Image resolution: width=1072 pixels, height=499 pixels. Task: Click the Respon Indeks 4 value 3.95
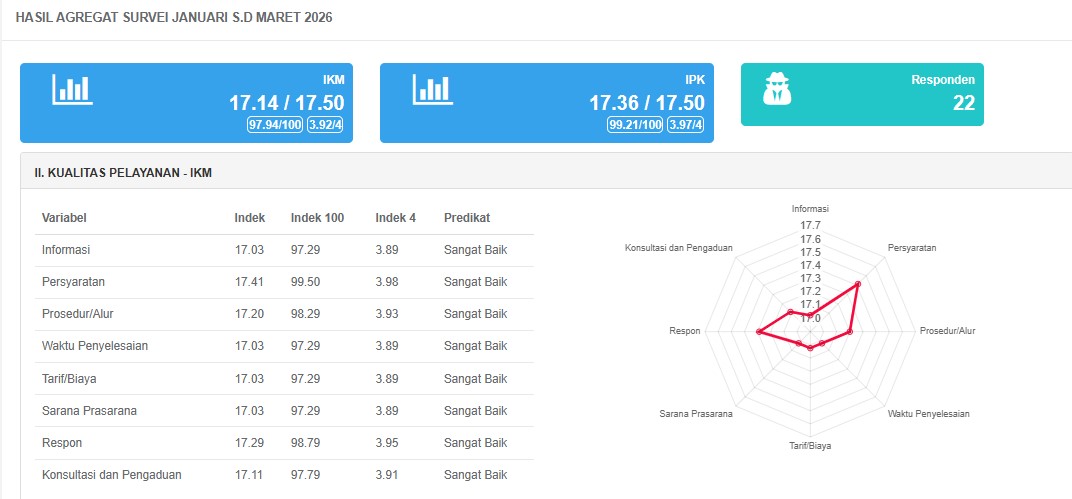(386, 443)
